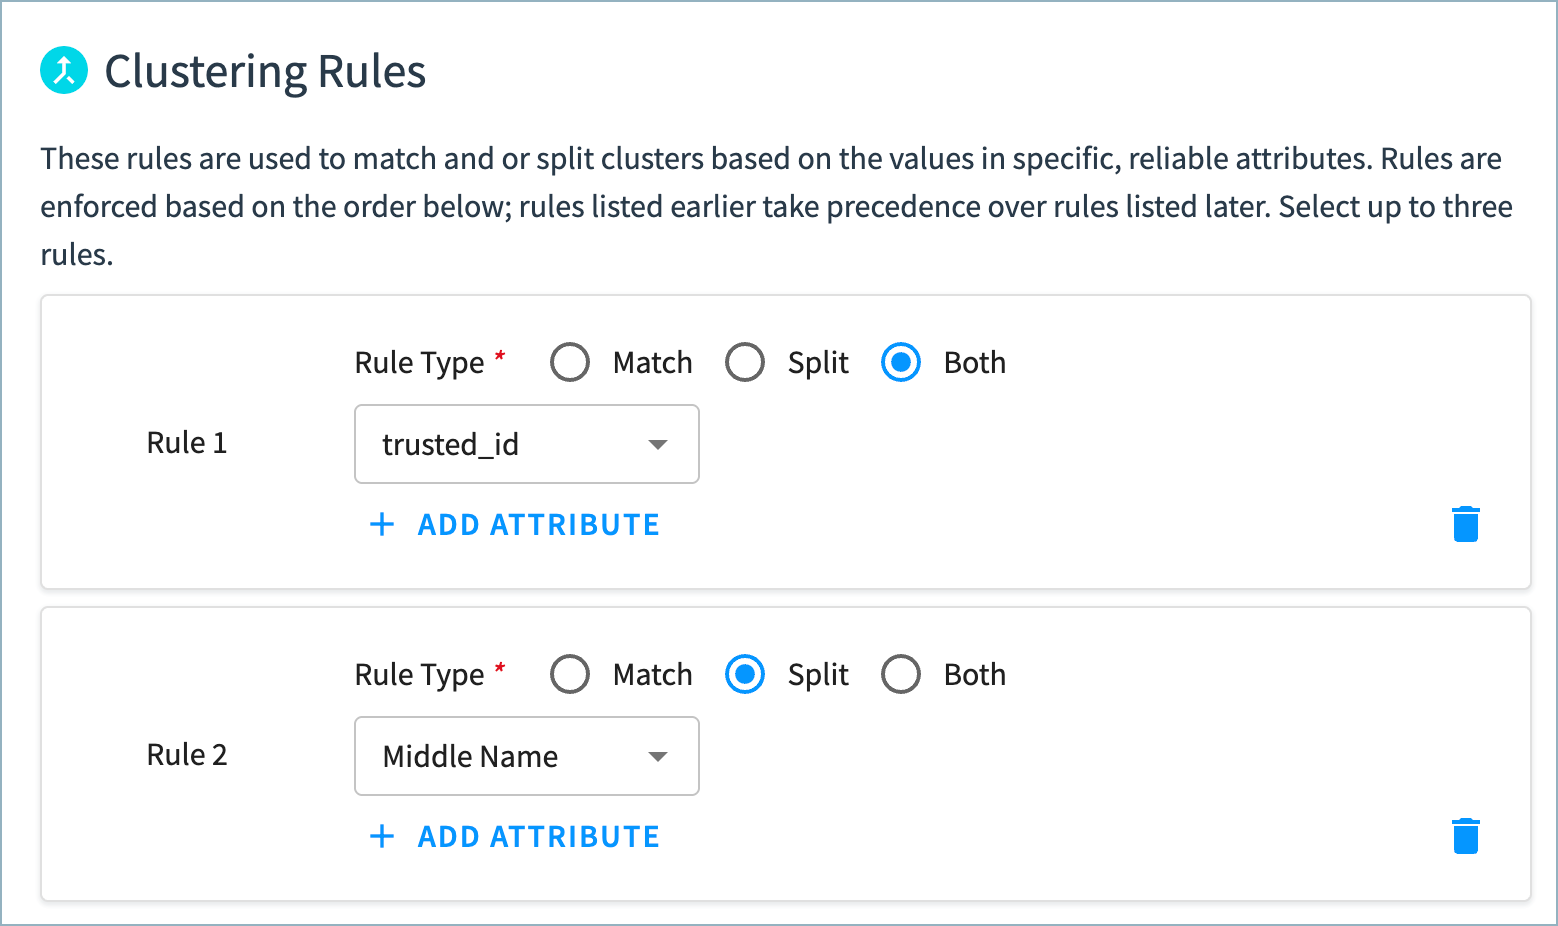Click the Rule 2 label
This screenshot has width=1558, height=926.
pyautogui.click(x=187, y=754)
